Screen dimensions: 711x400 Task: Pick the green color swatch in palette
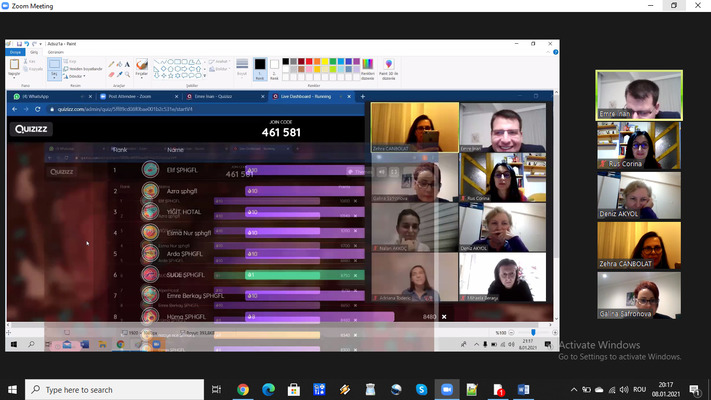click(333, 61)
